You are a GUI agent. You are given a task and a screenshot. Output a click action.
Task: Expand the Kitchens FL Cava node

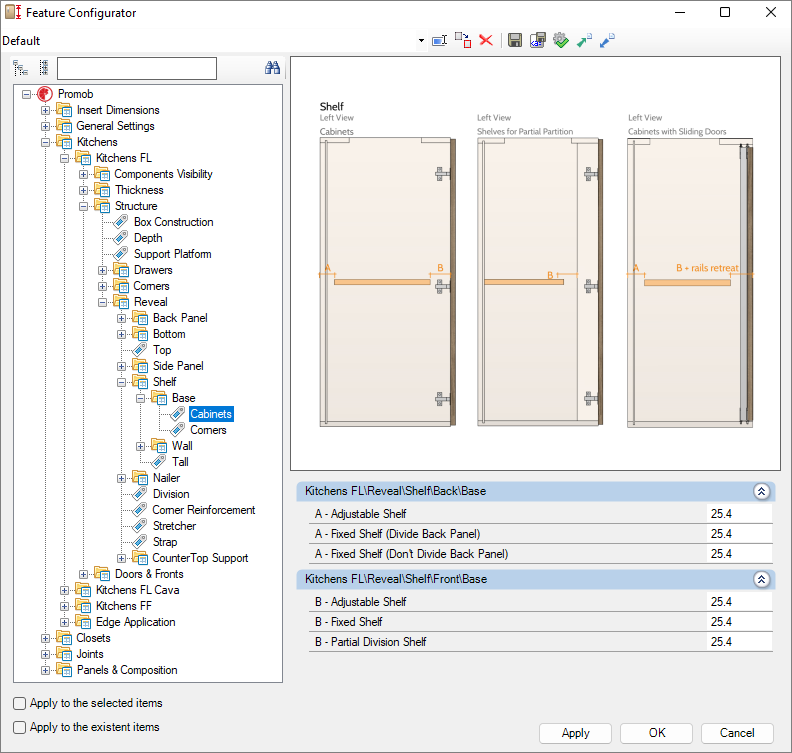(x=64, y=590)
